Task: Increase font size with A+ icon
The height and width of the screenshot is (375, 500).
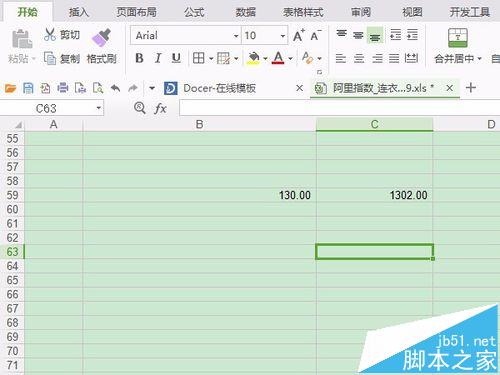Action: tap(299, 35)
